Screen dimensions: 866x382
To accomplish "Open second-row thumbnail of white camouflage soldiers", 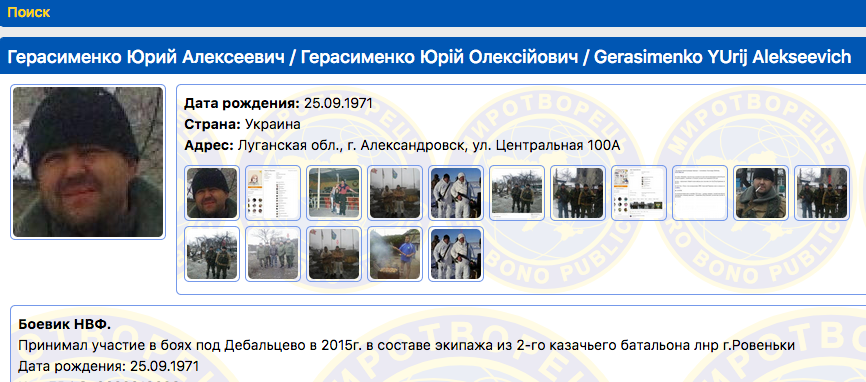I will pyautogui.click(x=456, y=254).
